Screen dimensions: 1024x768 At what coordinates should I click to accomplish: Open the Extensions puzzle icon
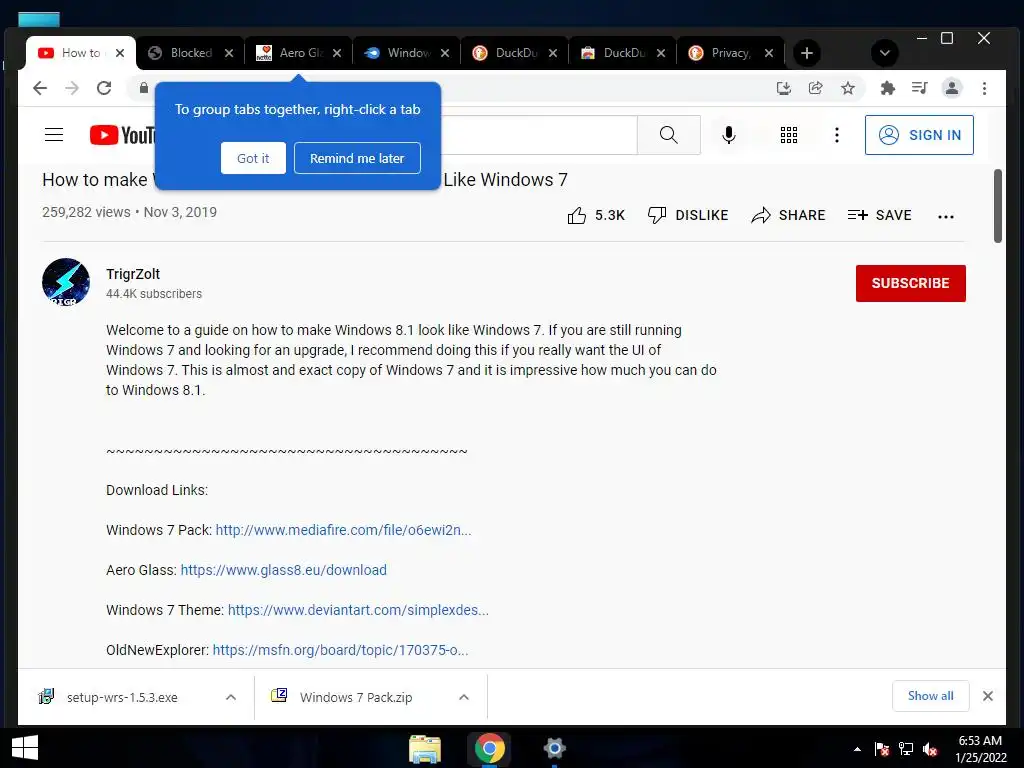tap(888, 88)
